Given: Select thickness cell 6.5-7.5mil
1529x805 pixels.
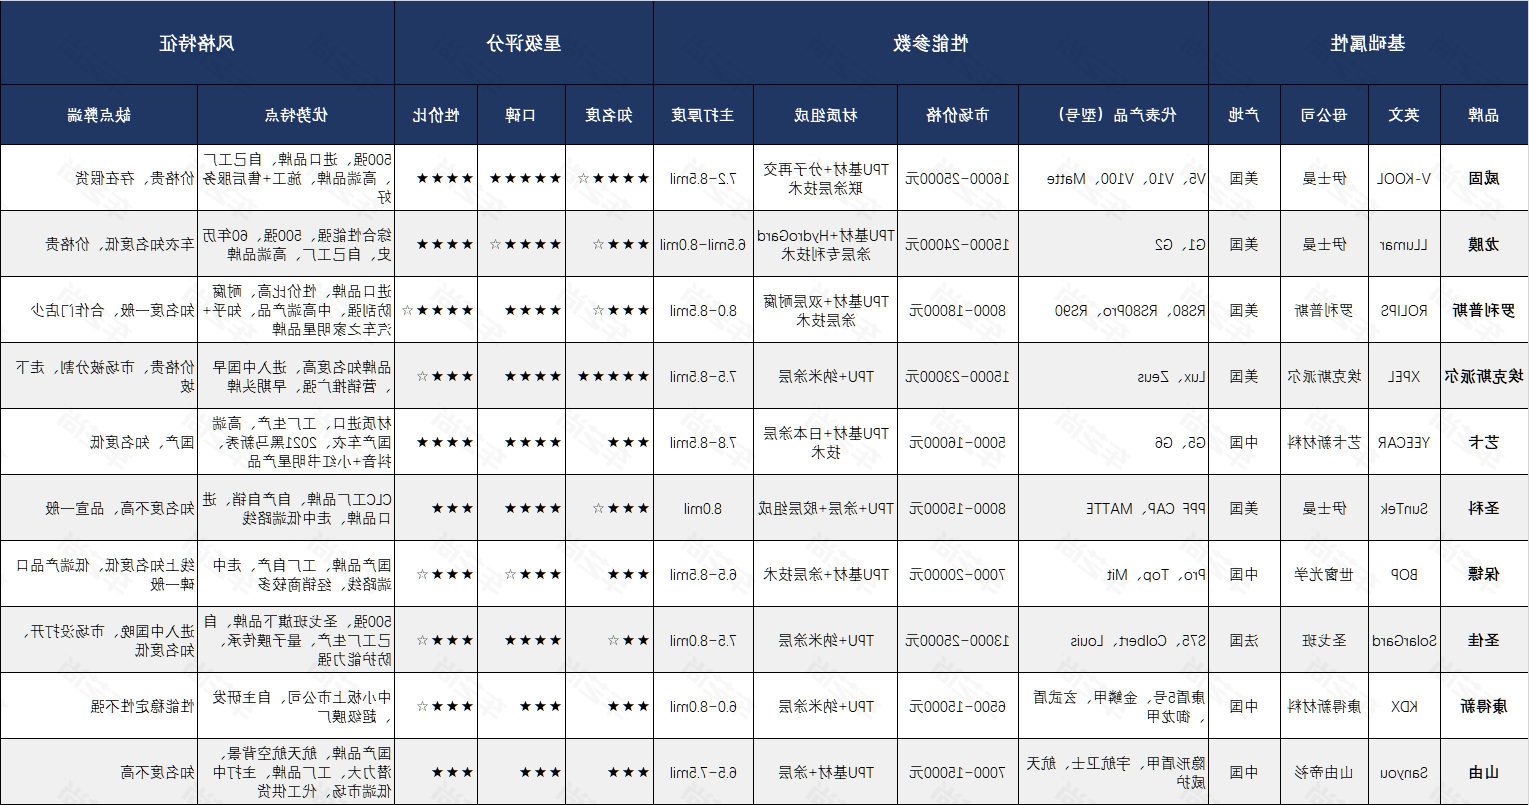Looking at the screenshot, I should tap(703, 772).
